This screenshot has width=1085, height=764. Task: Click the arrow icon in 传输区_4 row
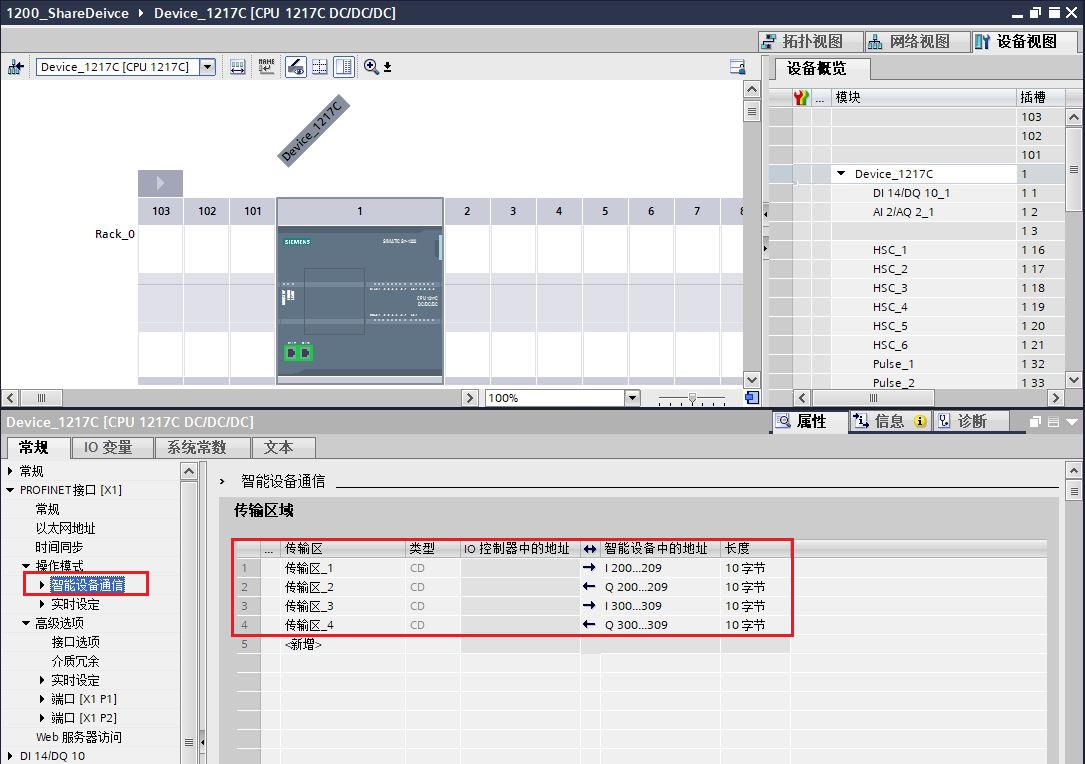(589, 625)
